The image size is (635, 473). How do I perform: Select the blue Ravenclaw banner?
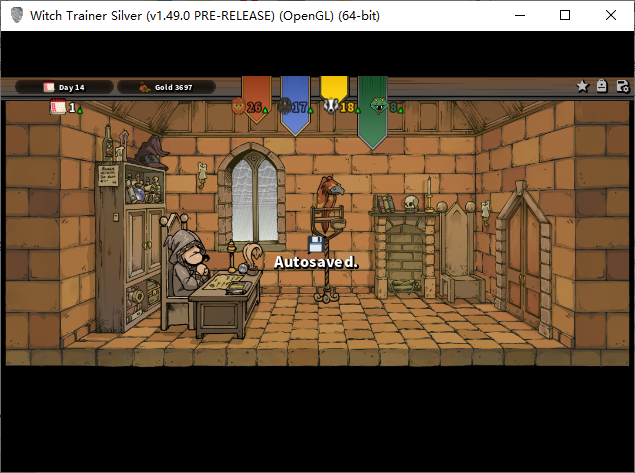point(295,106)
